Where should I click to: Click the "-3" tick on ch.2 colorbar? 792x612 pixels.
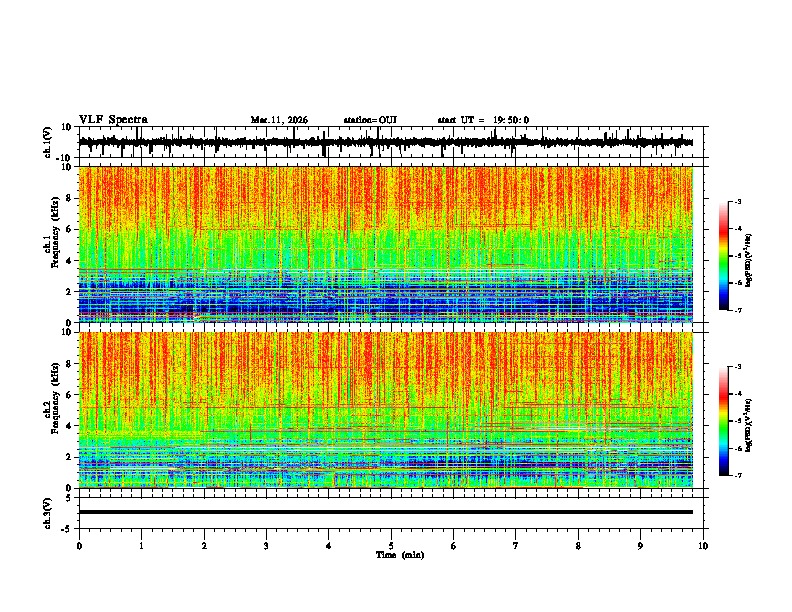pyautogui.click(x=738, y=367)
